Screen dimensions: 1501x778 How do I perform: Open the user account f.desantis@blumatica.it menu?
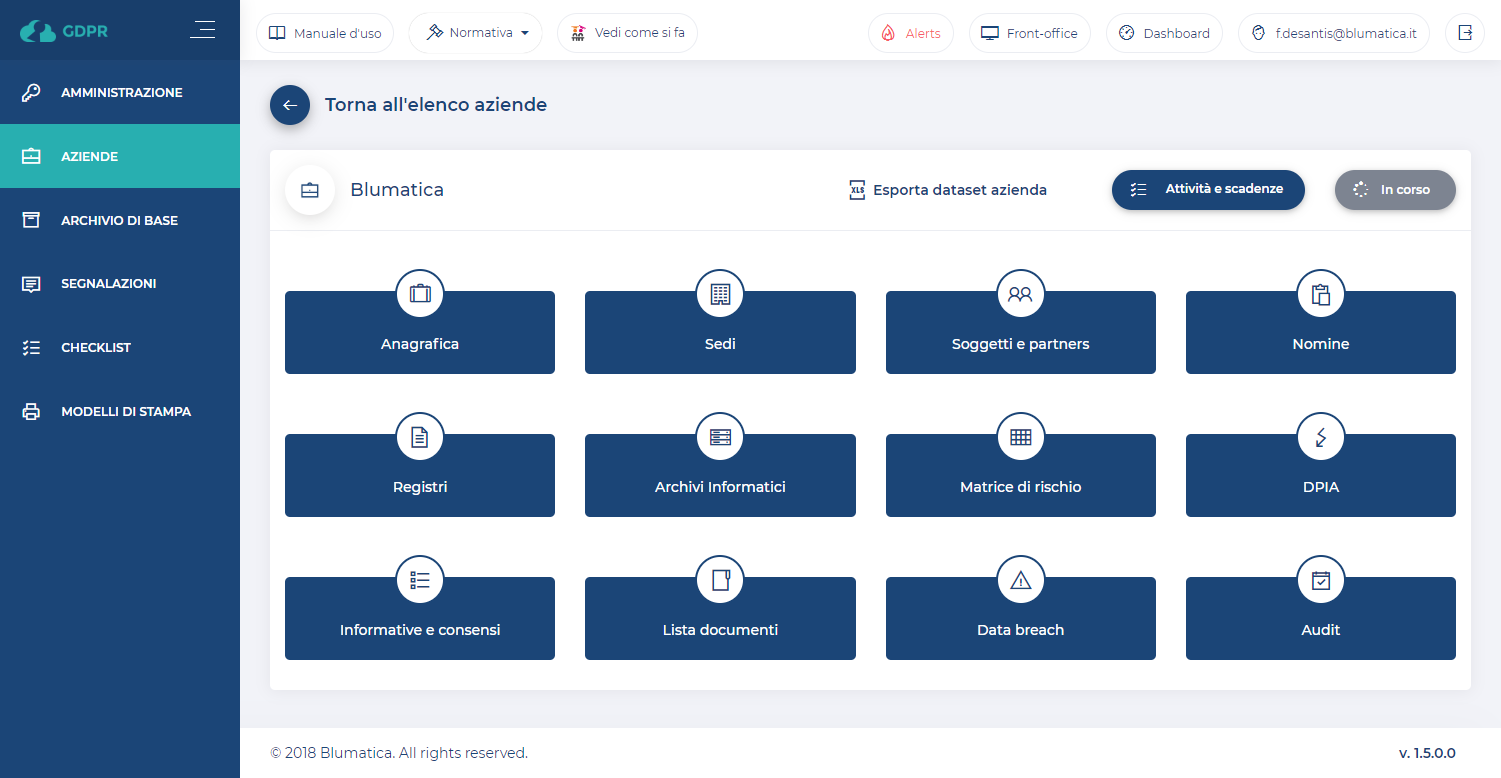coord(1333,33)
